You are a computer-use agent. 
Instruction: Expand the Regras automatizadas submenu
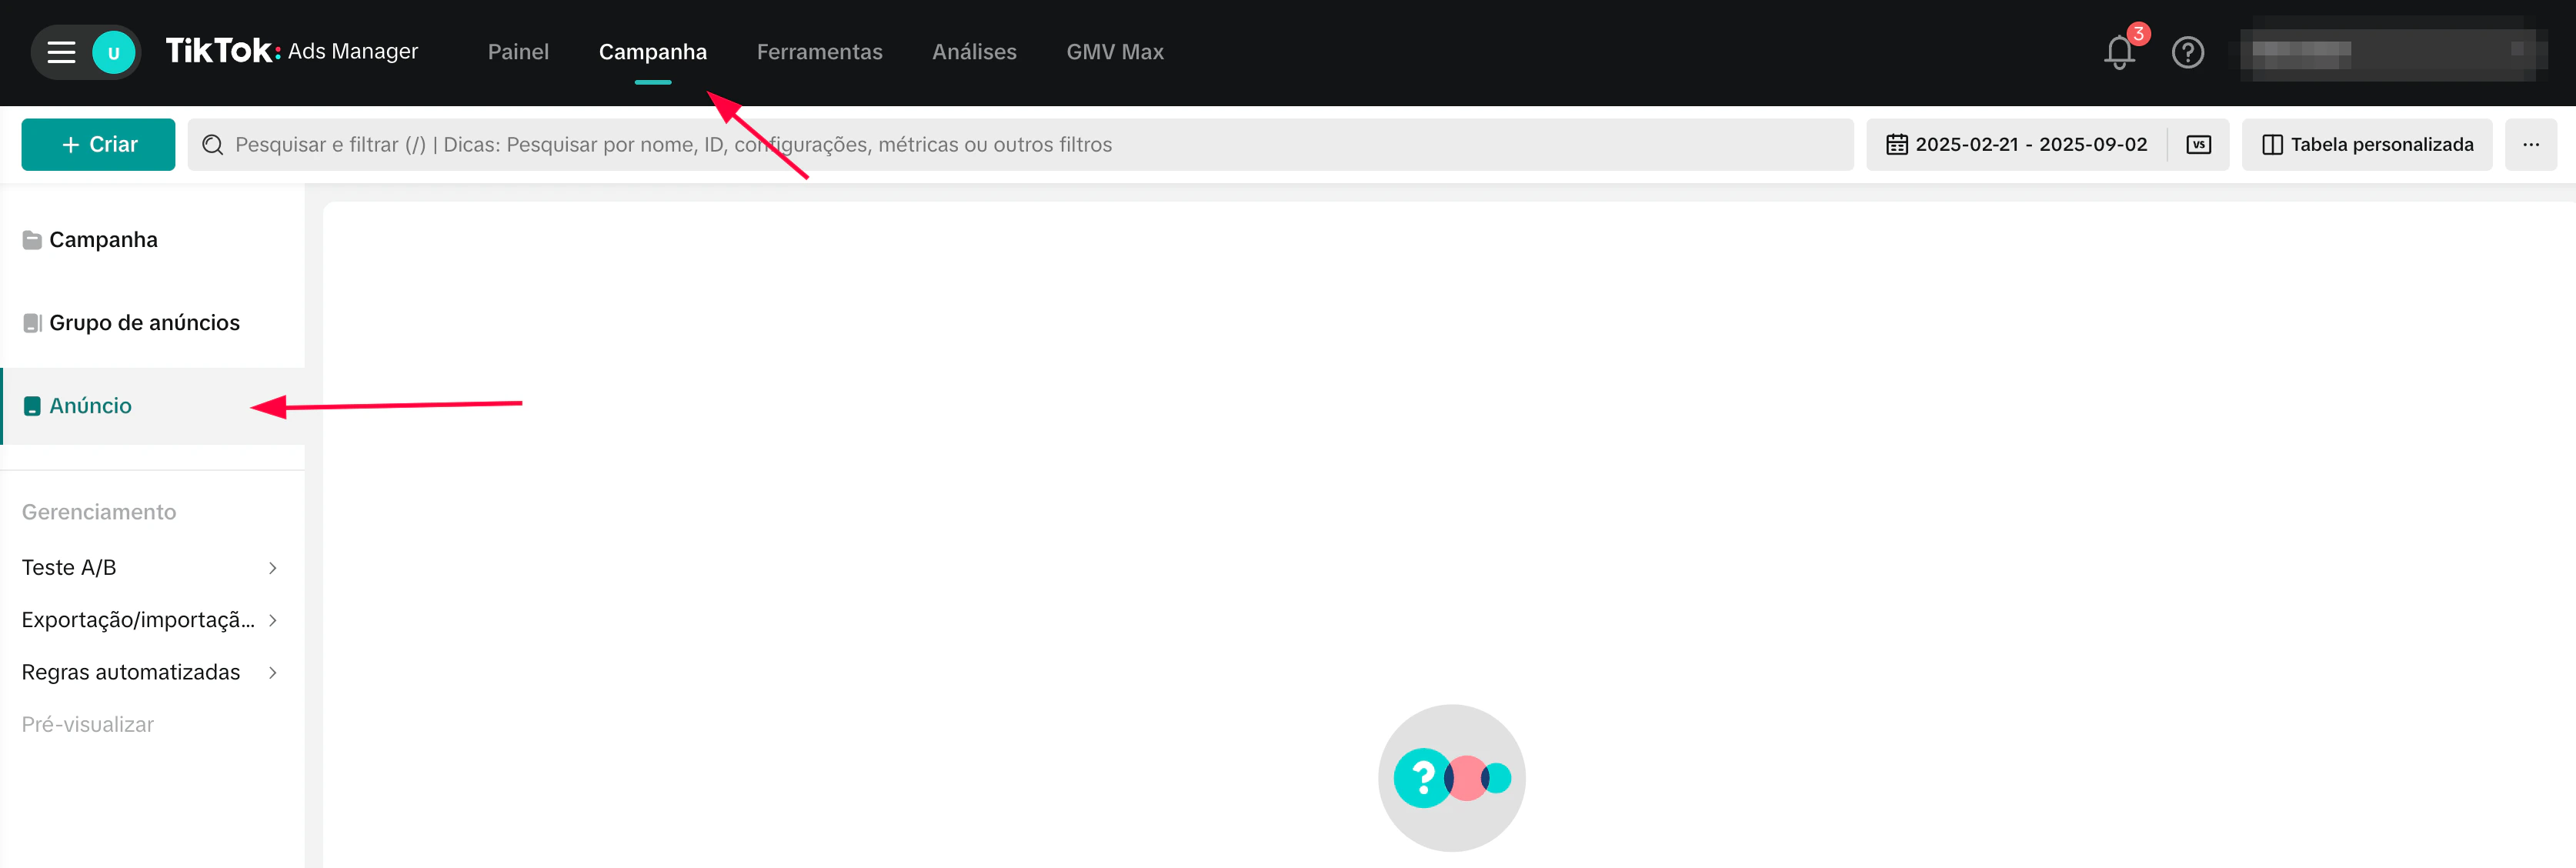tap(150, 672)
